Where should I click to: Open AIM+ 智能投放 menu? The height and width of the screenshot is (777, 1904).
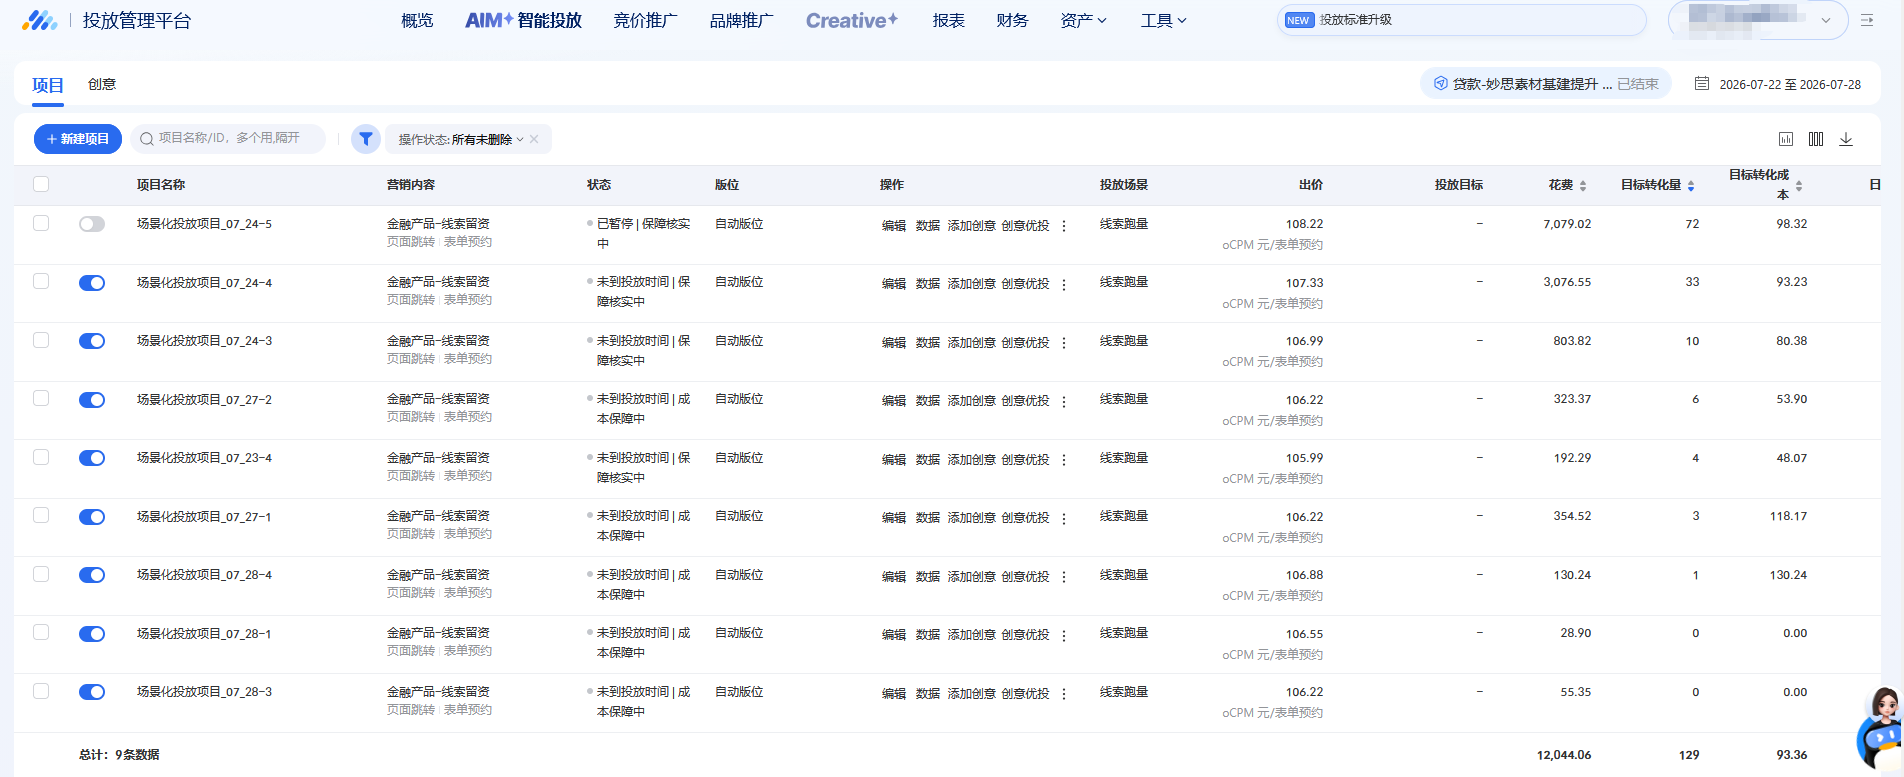click(523, 20)
